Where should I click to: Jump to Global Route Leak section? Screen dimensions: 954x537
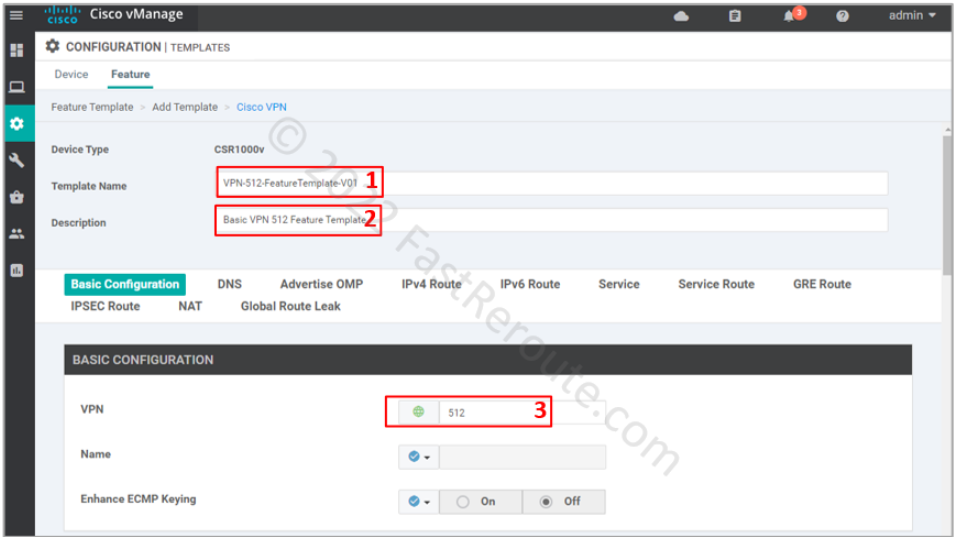290,306
